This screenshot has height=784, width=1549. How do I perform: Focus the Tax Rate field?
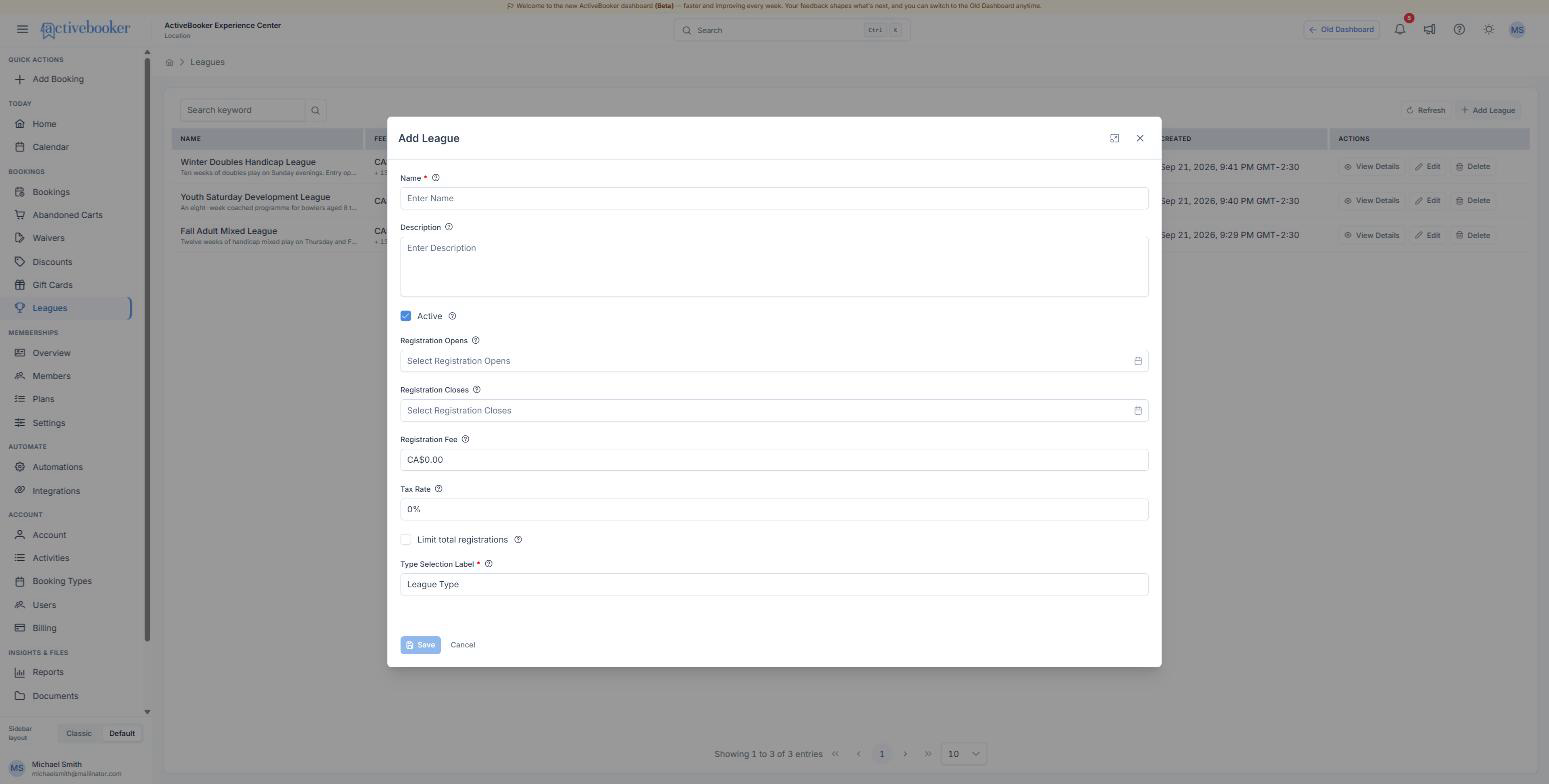click(774, 510)
